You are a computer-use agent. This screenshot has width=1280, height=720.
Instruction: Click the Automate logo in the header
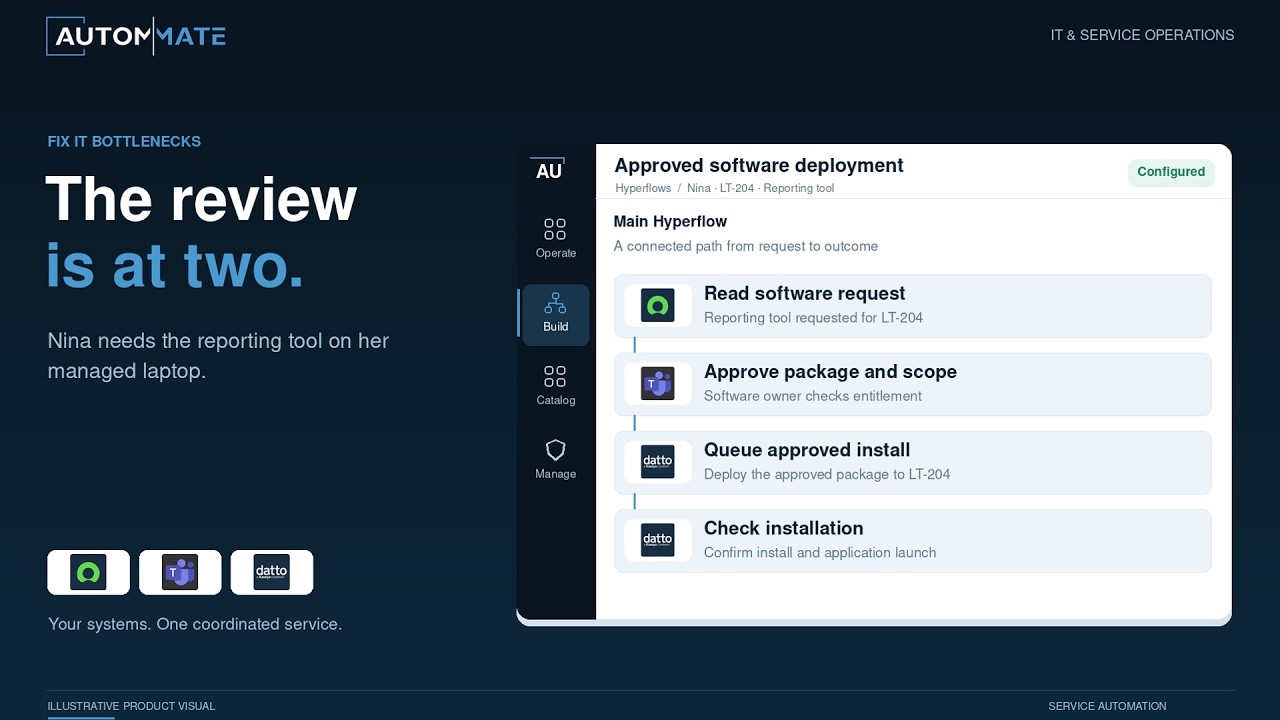136,36
